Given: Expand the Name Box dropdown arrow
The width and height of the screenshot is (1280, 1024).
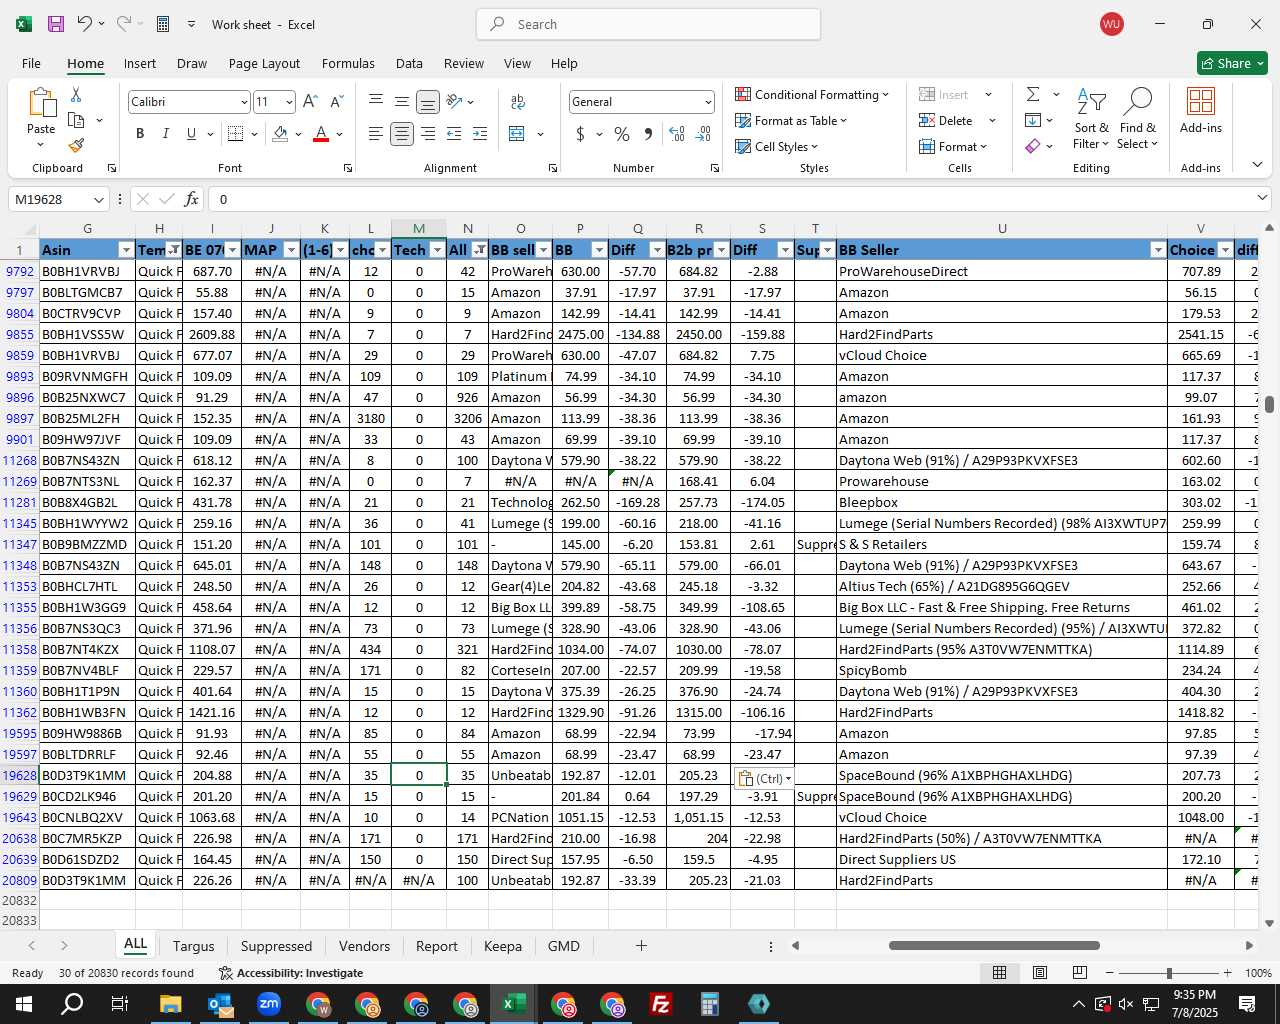Looking at the screenshot, I should pyautogui.click(x=98, y=199).
